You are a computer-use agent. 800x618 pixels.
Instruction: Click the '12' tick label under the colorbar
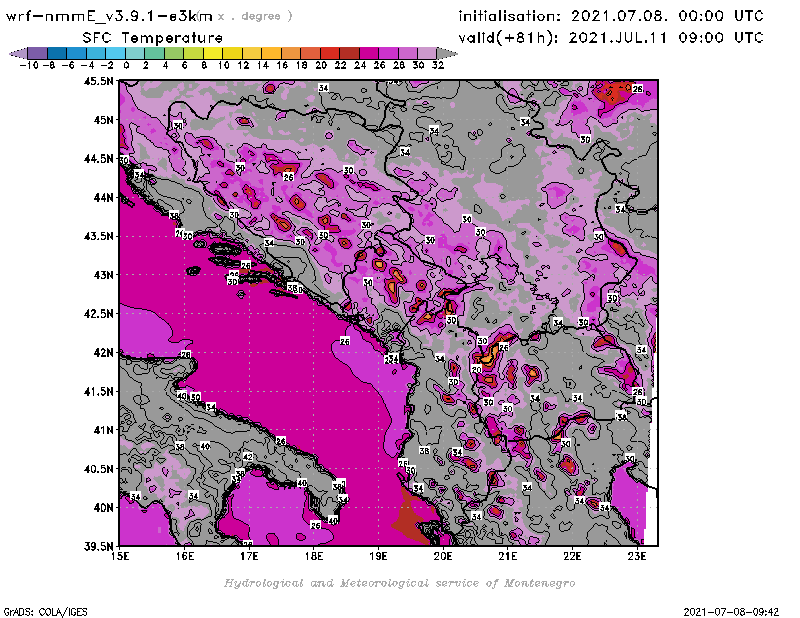tap(243, 65)
